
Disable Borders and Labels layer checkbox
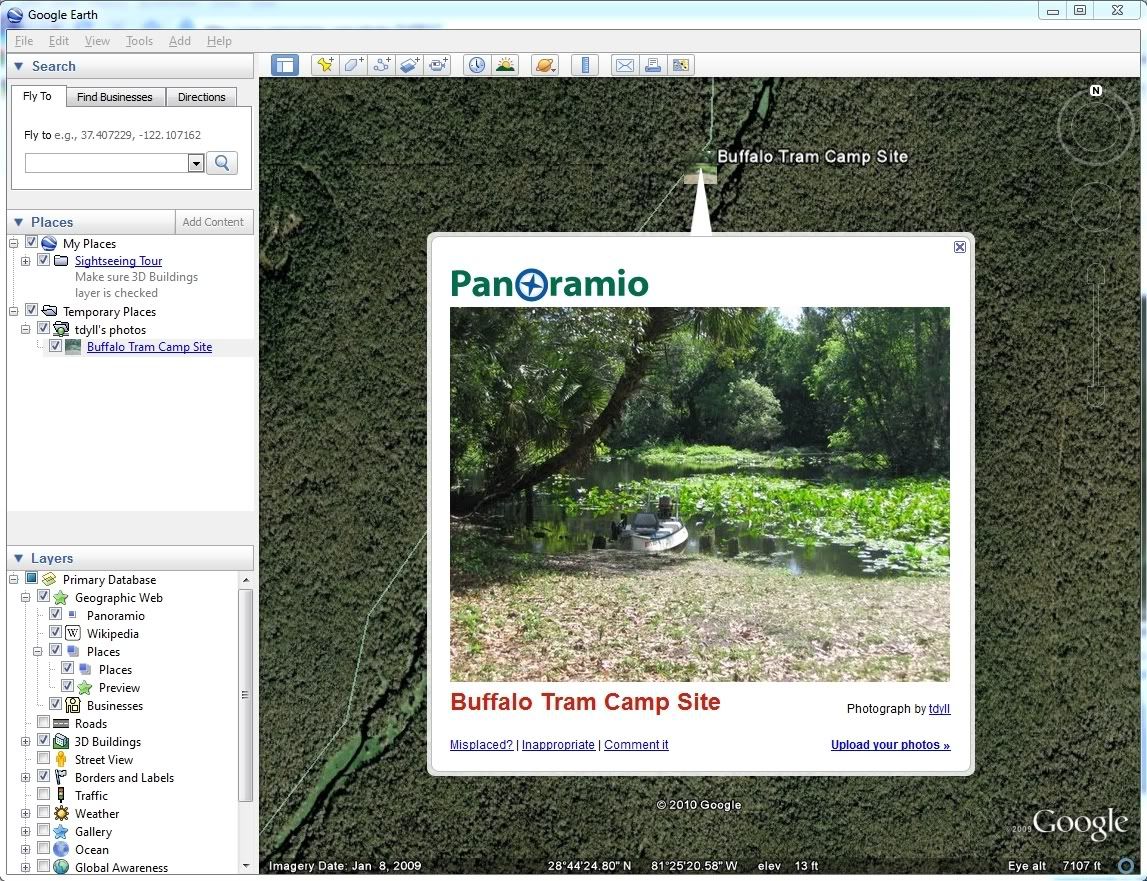pyautogui.click(x=43, y=776)
